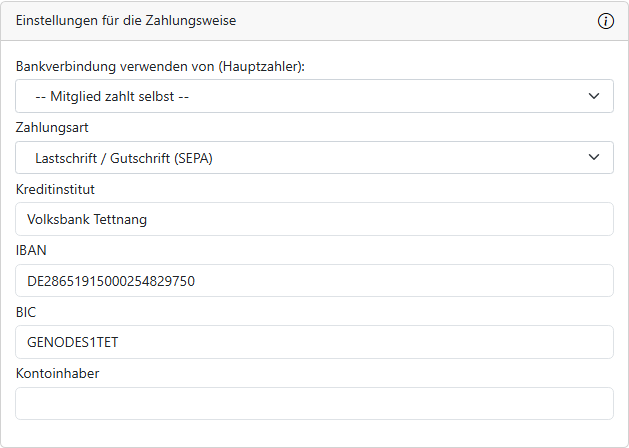Click the 'Kreditinstitut' label text
This screenshot has height=448, width=629.
[x=55, y=189]
